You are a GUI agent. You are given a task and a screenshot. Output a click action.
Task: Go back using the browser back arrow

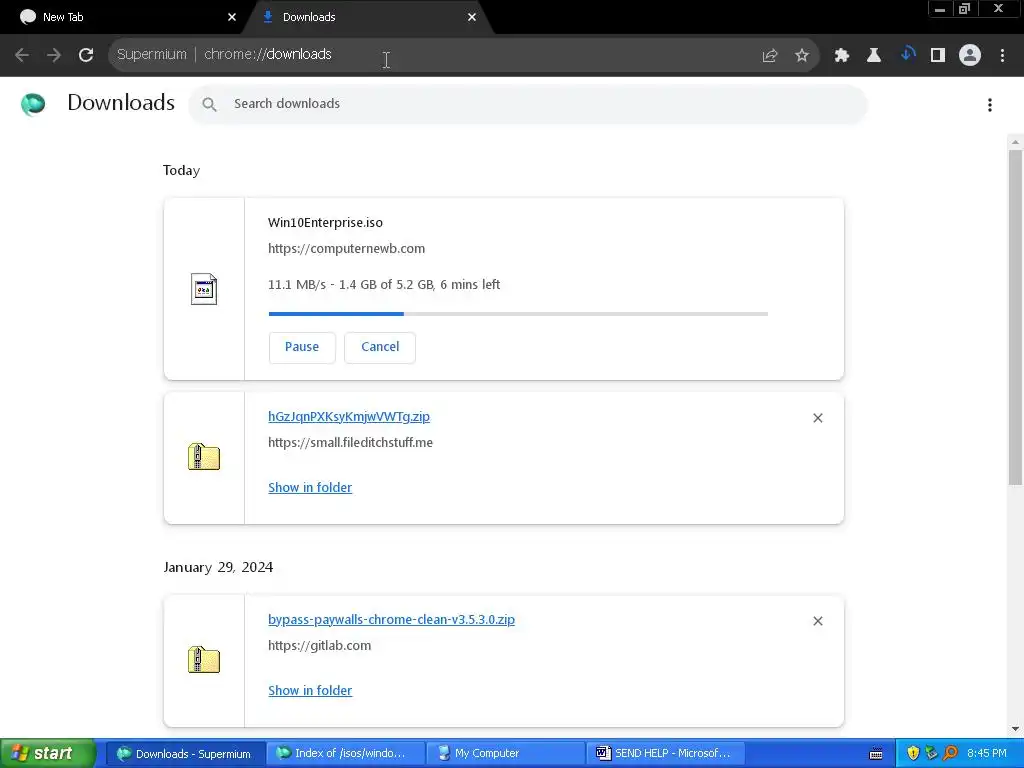tap(22, 55)
